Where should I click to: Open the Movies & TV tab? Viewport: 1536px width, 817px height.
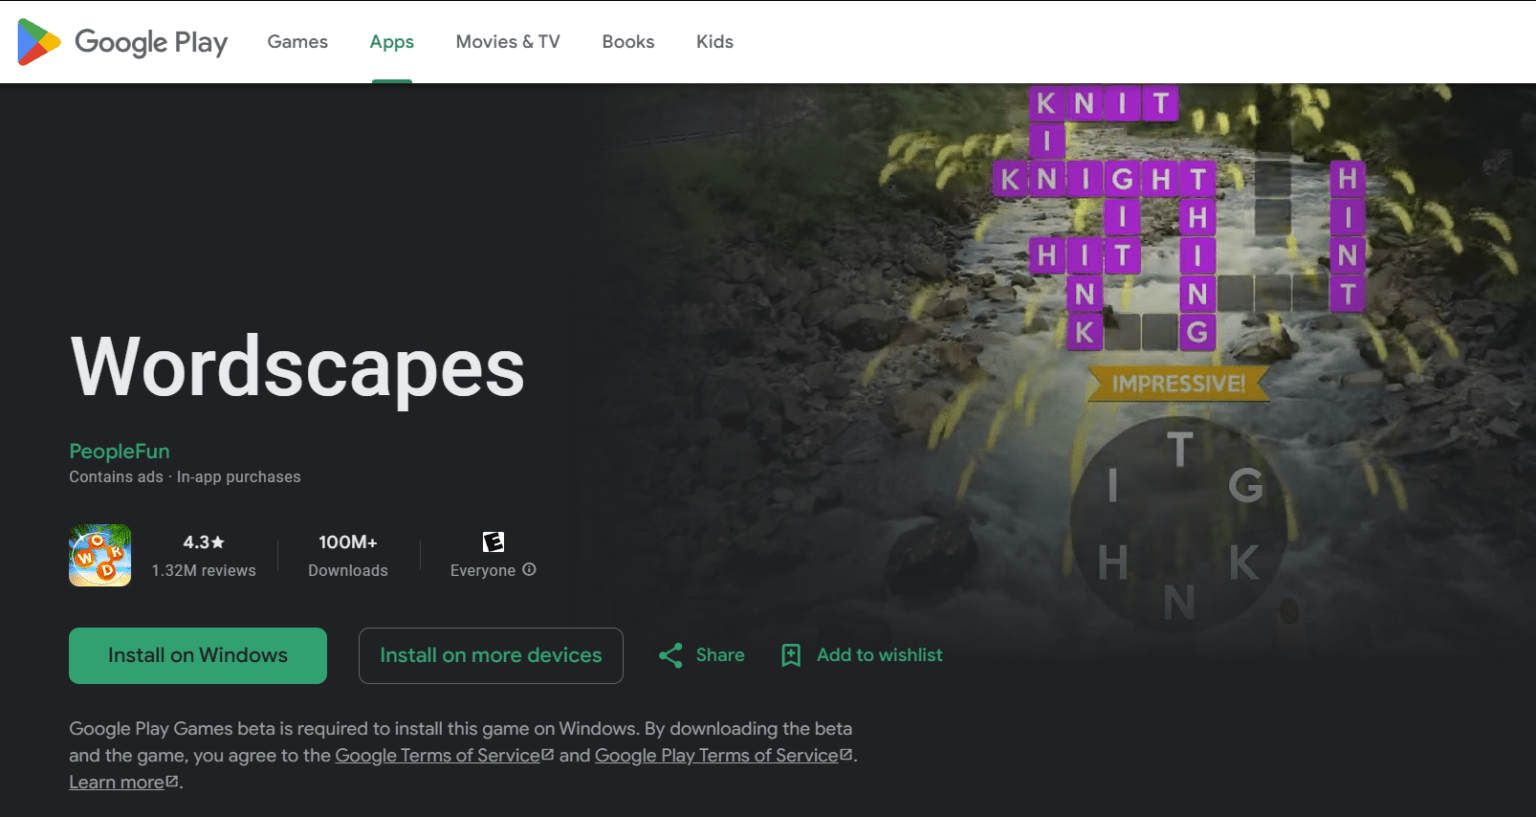coord(508,42)
